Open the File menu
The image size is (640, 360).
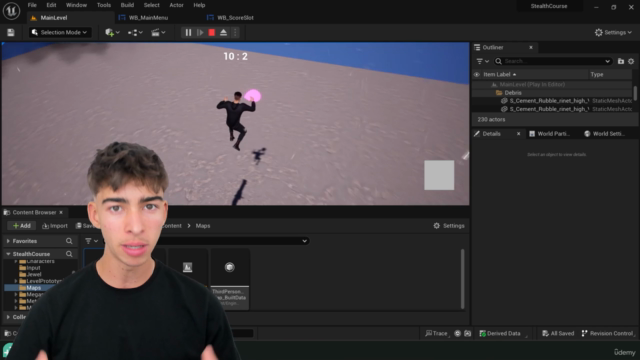(x=32, y=5)
